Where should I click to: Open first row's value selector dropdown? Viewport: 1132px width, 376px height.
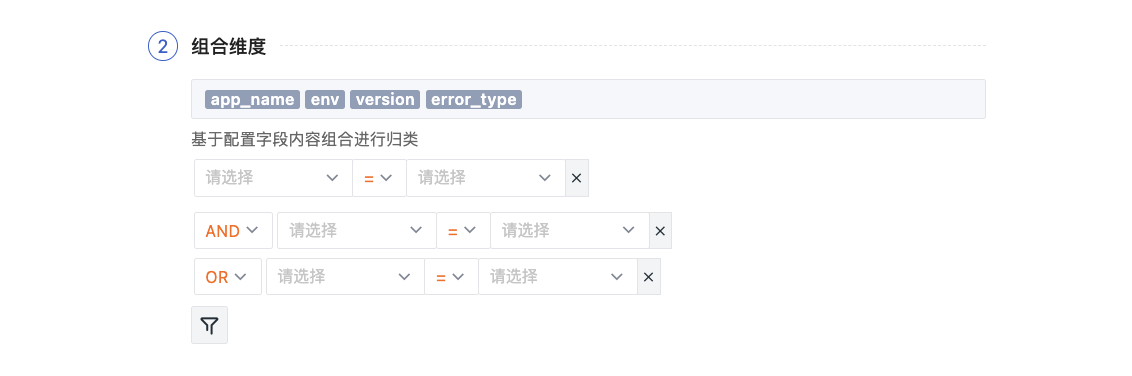click(486, 178)
